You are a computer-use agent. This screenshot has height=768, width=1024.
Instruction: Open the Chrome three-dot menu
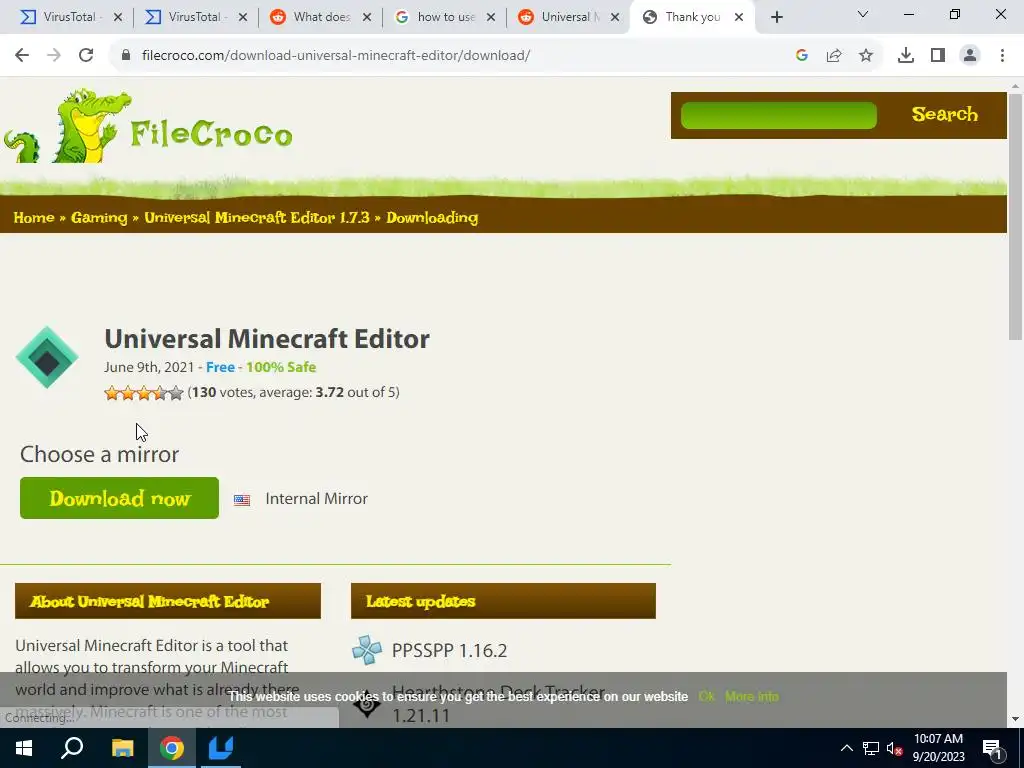point(1002,56)
